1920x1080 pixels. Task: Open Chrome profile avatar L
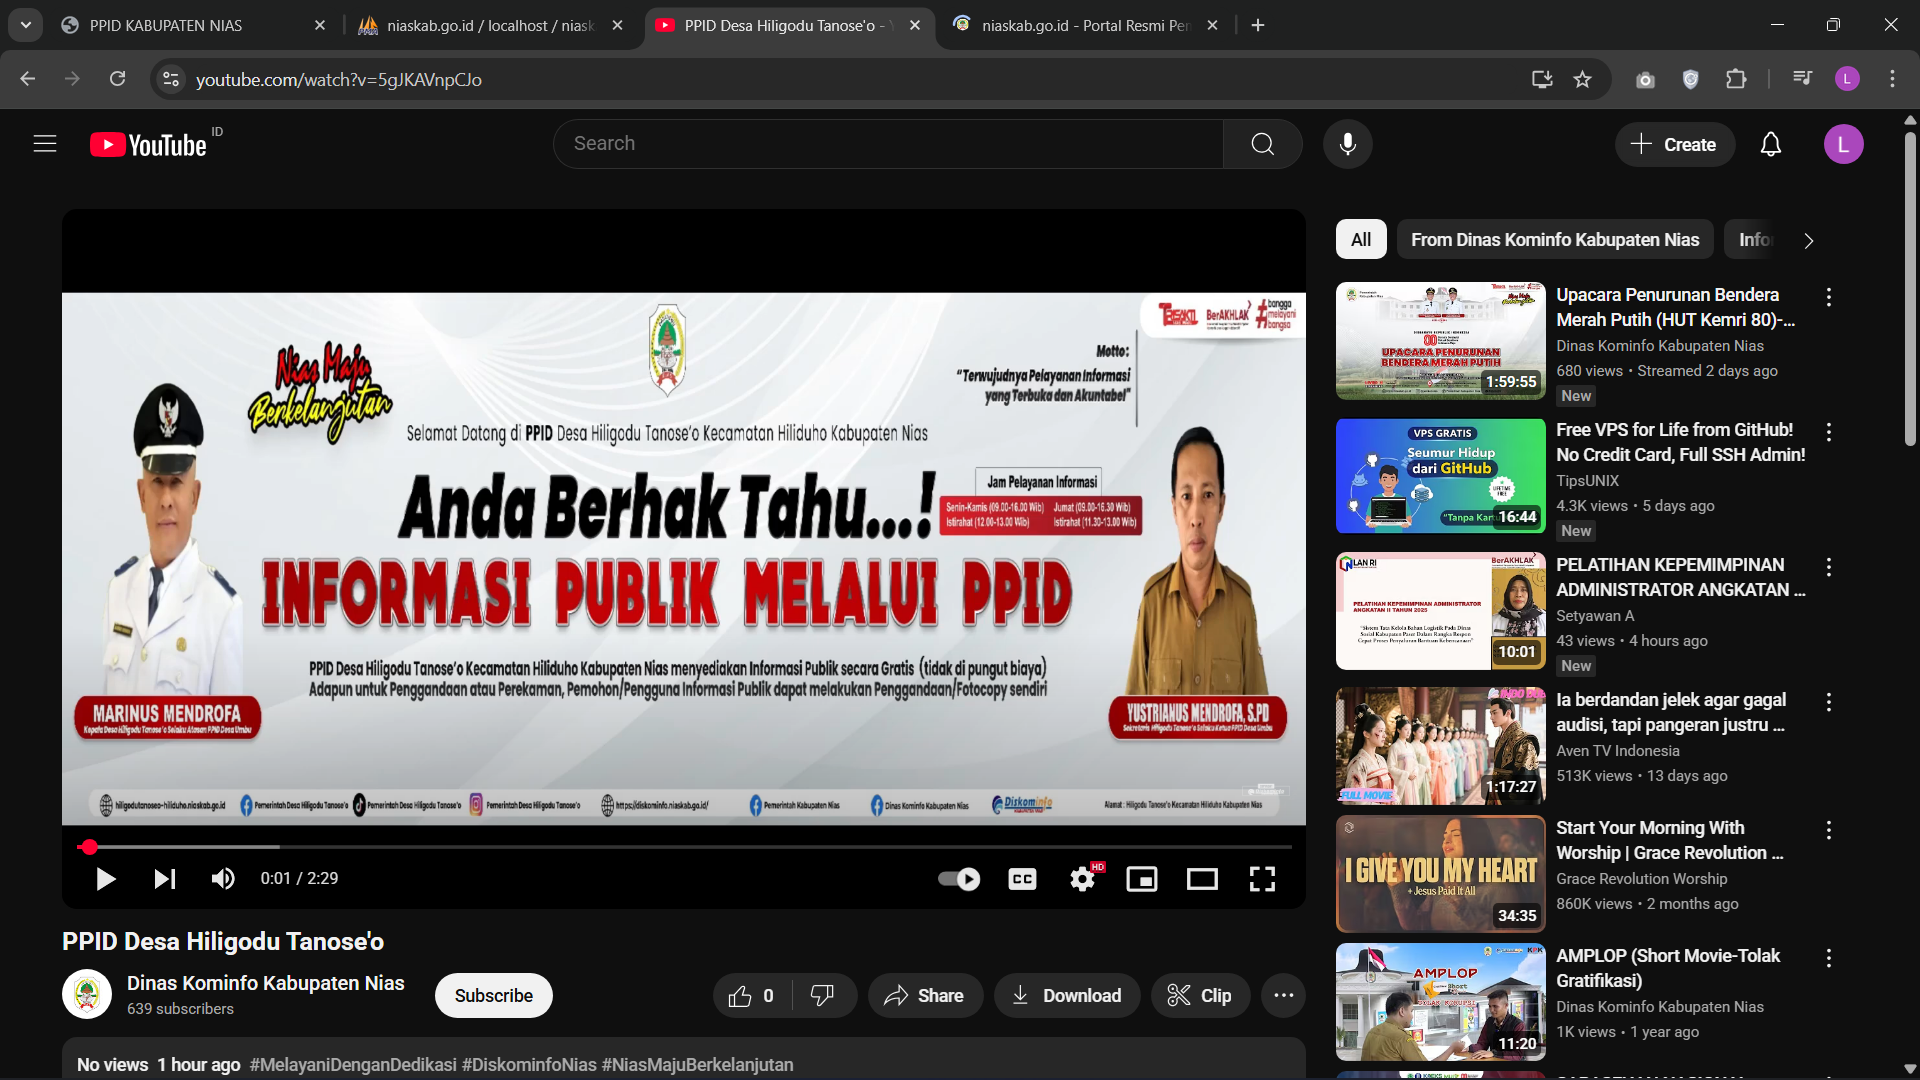pos(1847,79)
